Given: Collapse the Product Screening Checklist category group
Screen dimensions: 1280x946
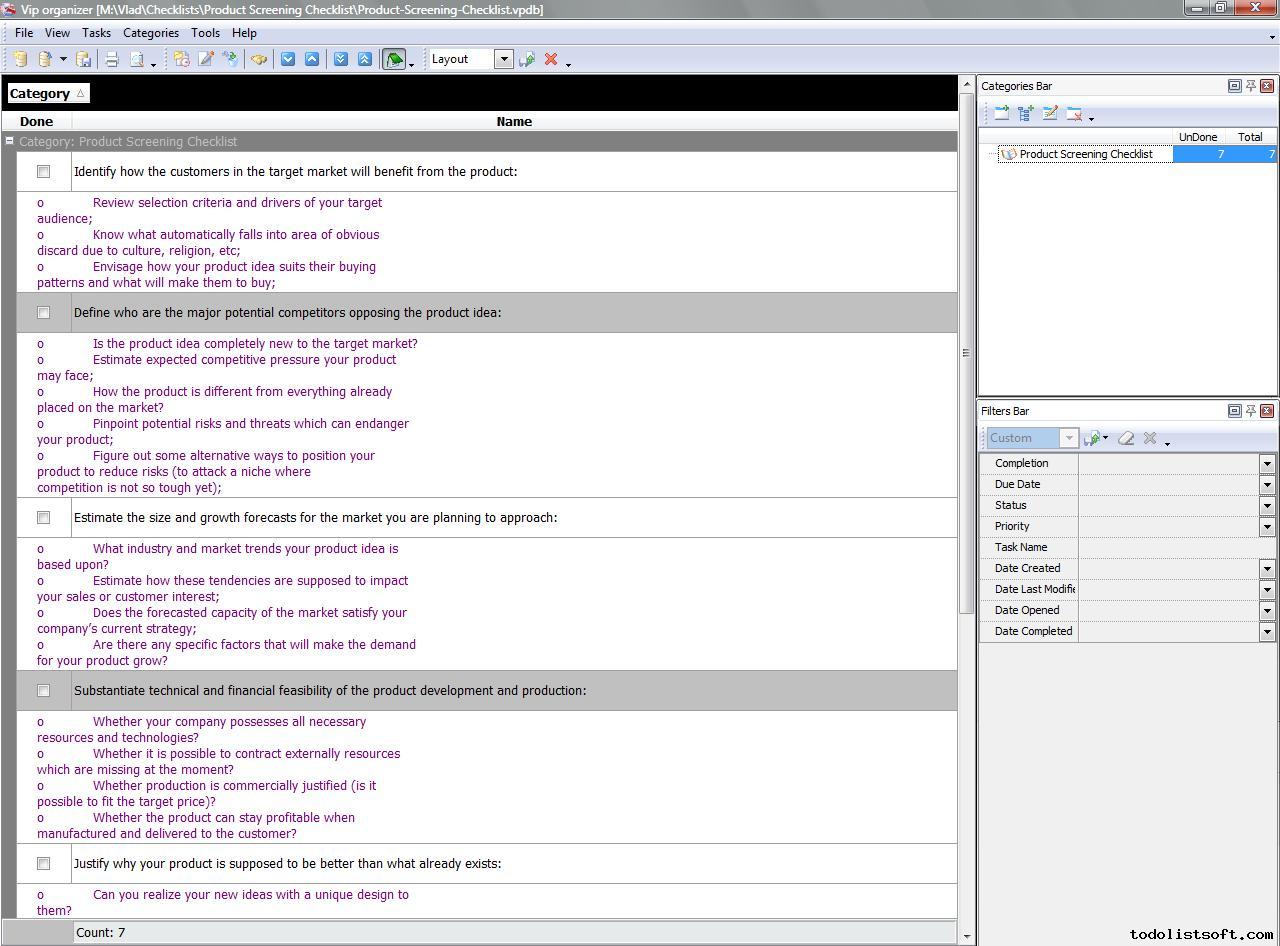Looking at the screenshot, I should click(9, 141).
